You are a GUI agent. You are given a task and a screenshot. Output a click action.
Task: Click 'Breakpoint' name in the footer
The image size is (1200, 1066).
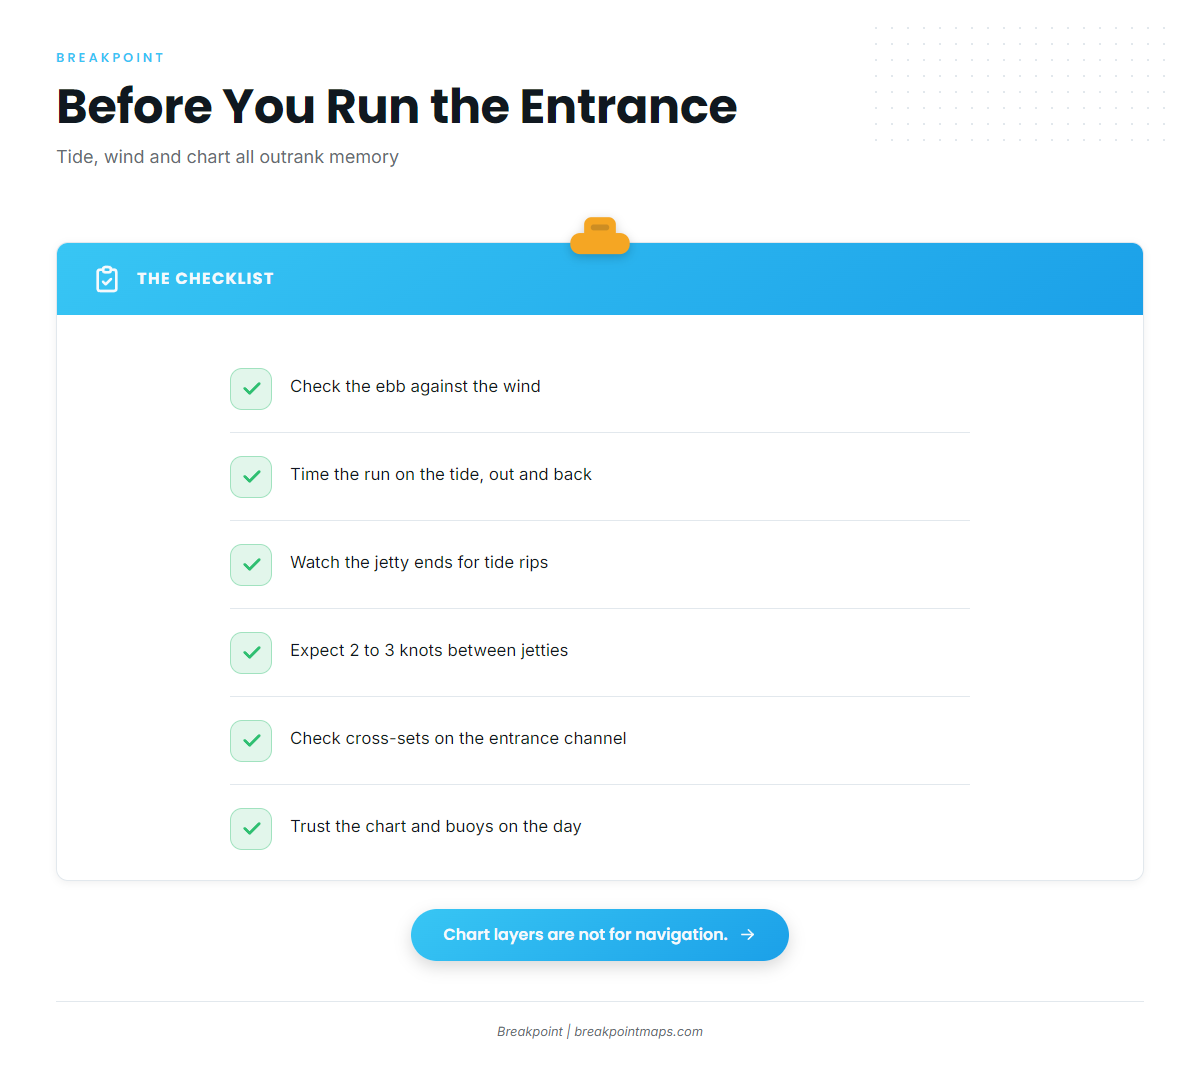click(530, 1032)
